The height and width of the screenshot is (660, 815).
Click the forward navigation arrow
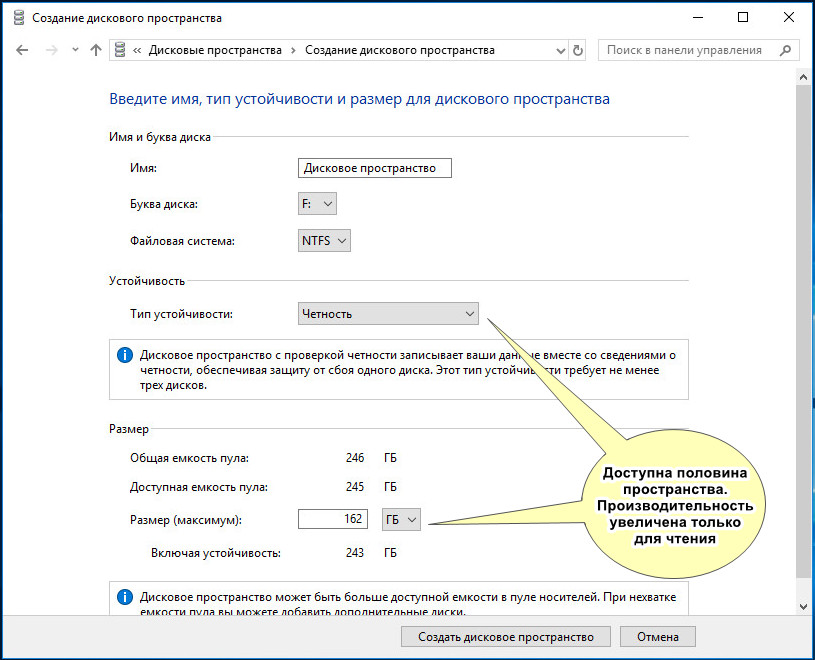[x=51, y=50]
